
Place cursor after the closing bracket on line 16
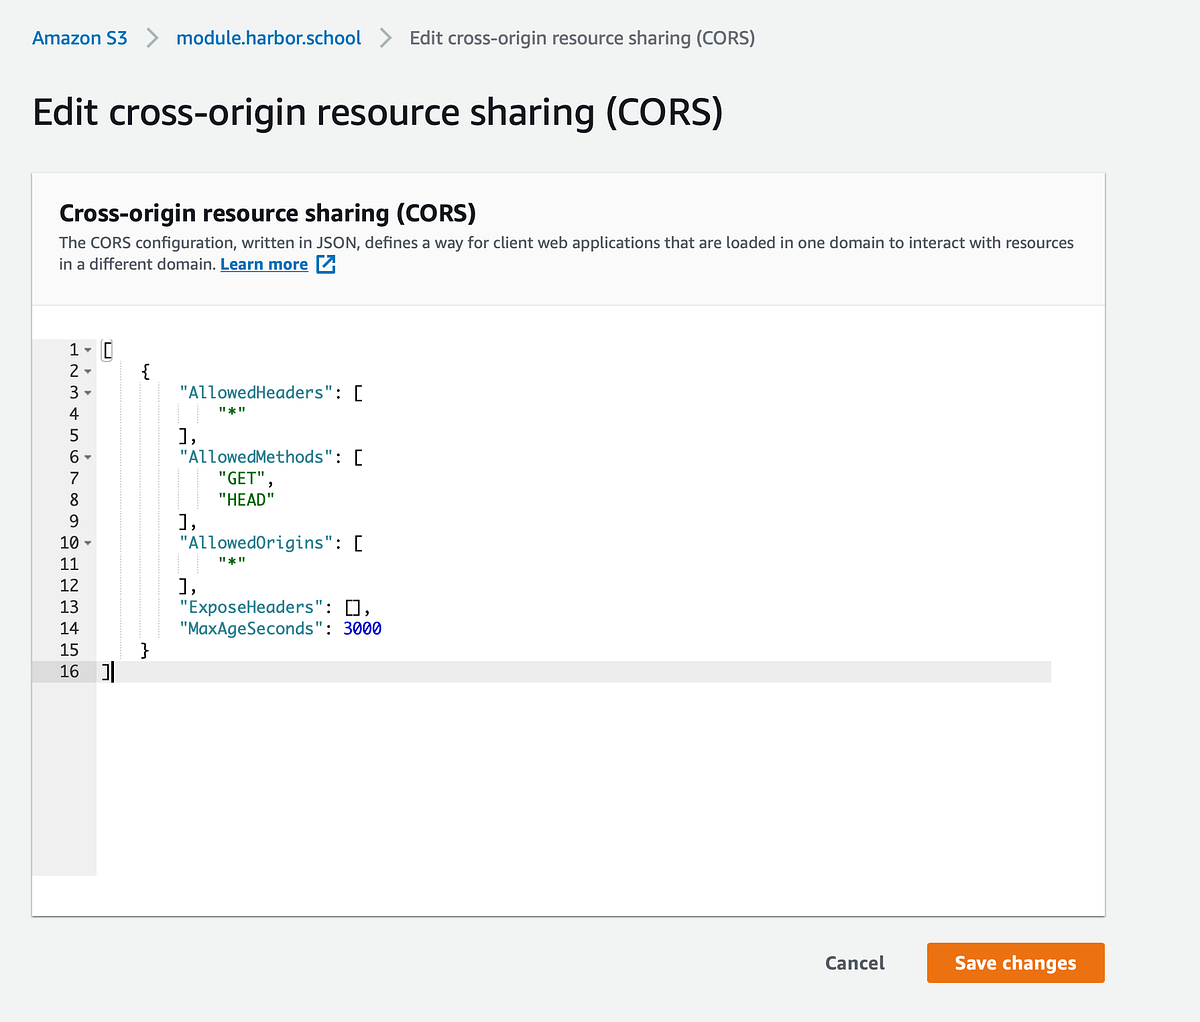[x=112, y=671]
